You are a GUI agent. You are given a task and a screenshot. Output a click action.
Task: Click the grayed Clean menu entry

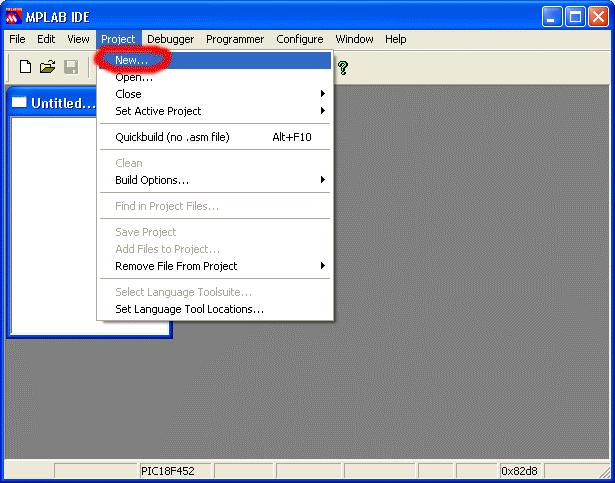point(215,163)
